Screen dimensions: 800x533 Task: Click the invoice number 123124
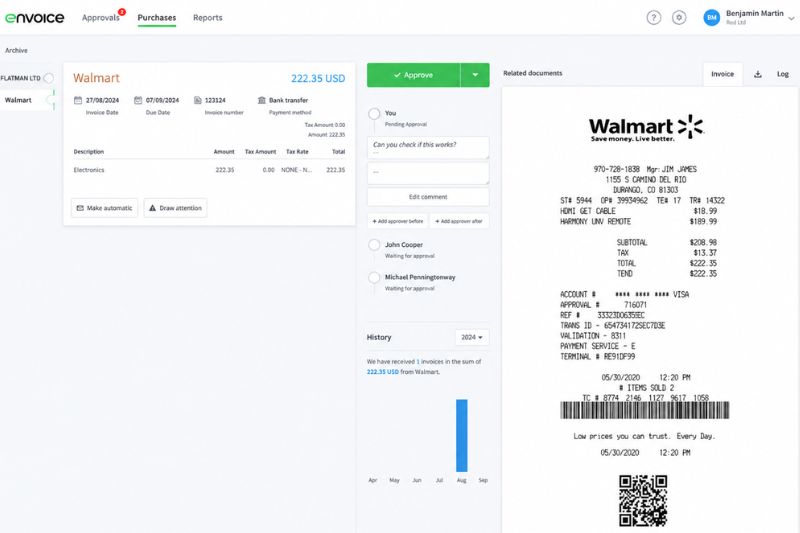tap(215, 100)
